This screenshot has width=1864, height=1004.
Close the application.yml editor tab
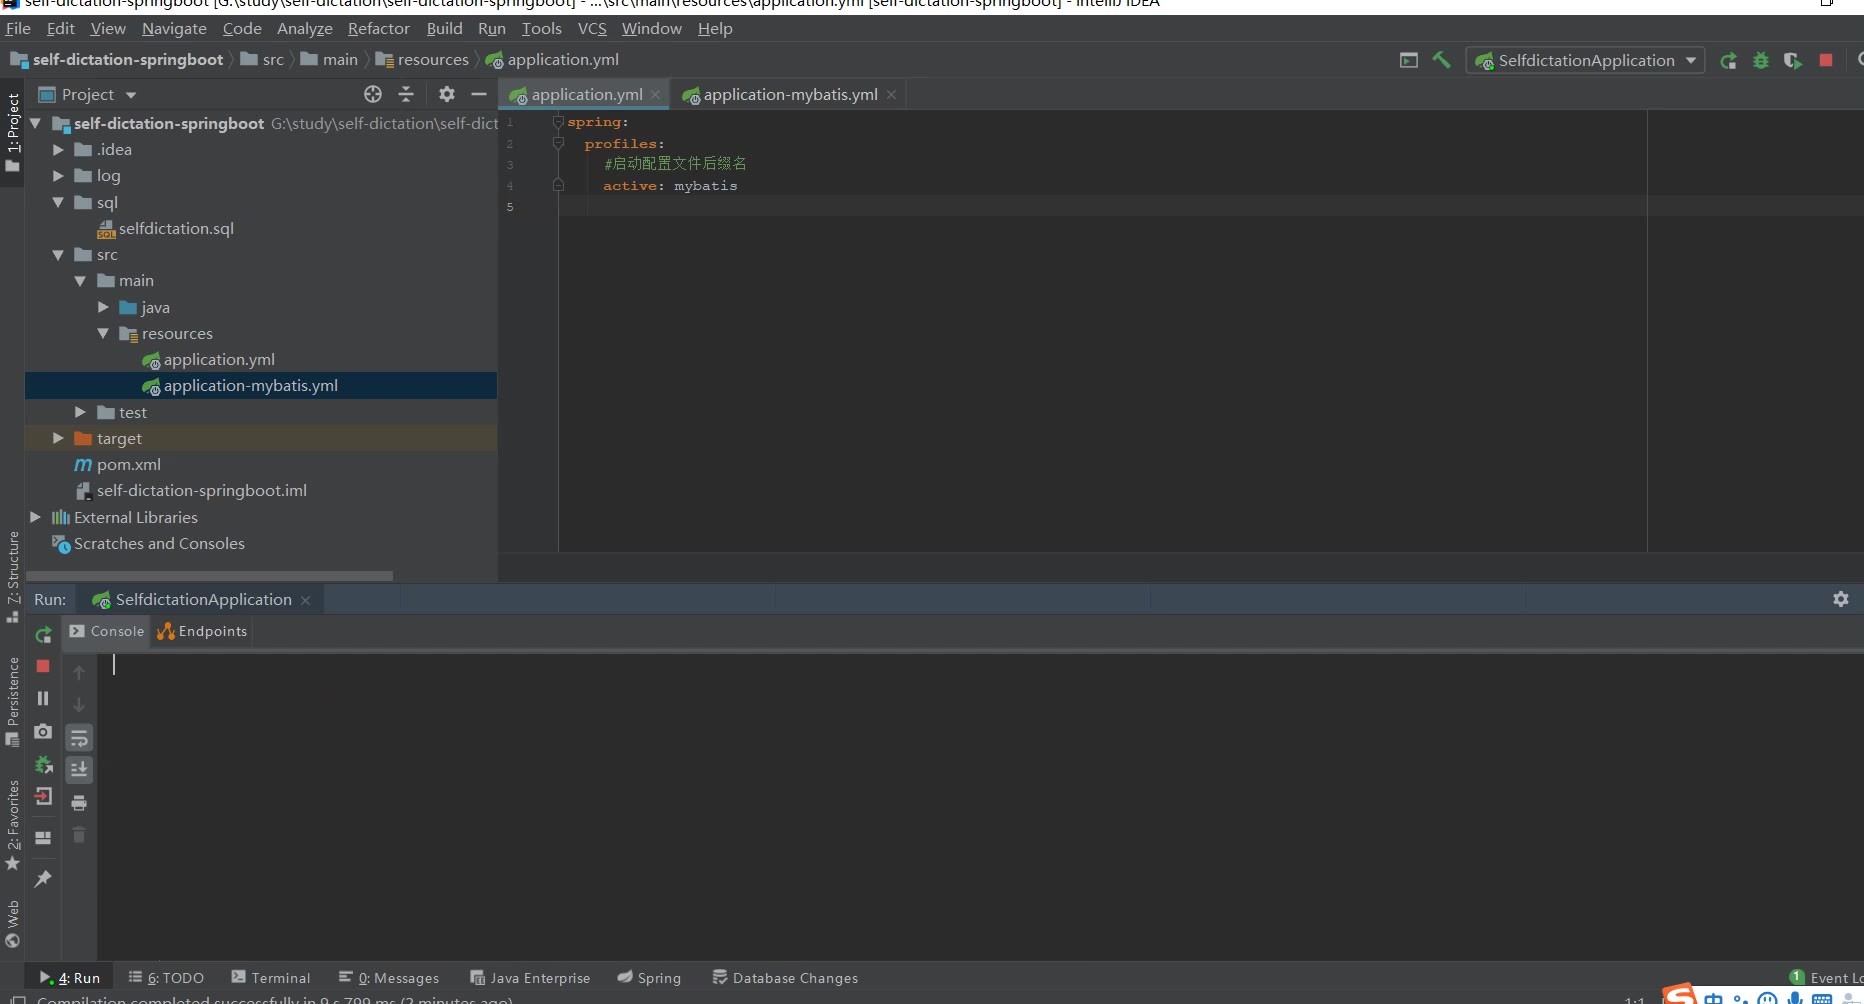coord(656,94)
